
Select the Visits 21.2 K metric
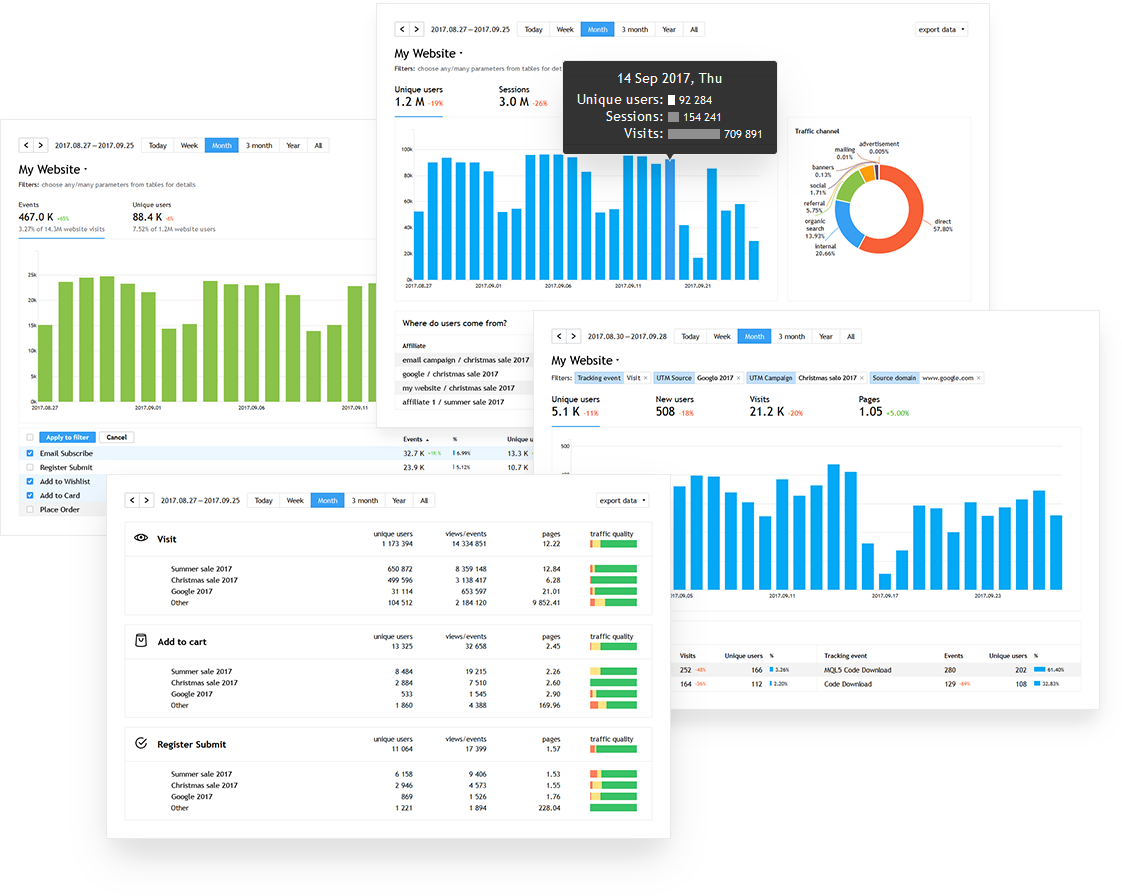tap(776, 406)
